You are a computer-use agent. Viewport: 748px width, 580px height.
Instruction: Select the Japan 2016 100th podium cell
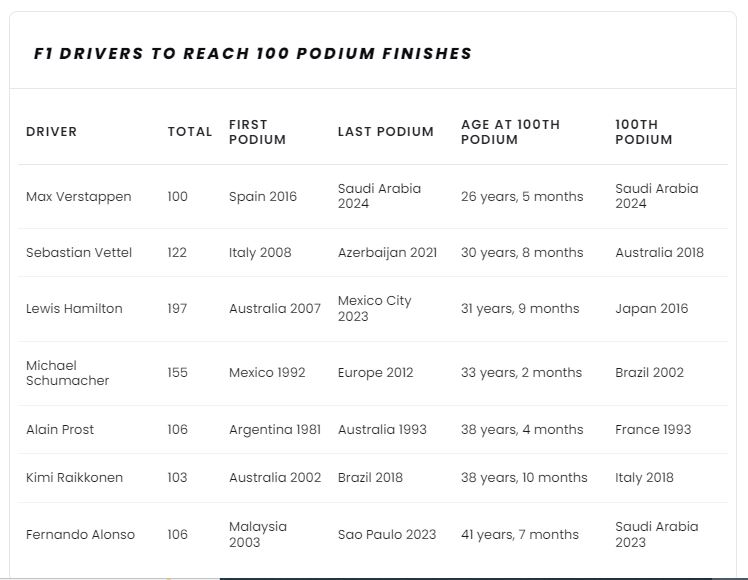(x=652, y=309)
